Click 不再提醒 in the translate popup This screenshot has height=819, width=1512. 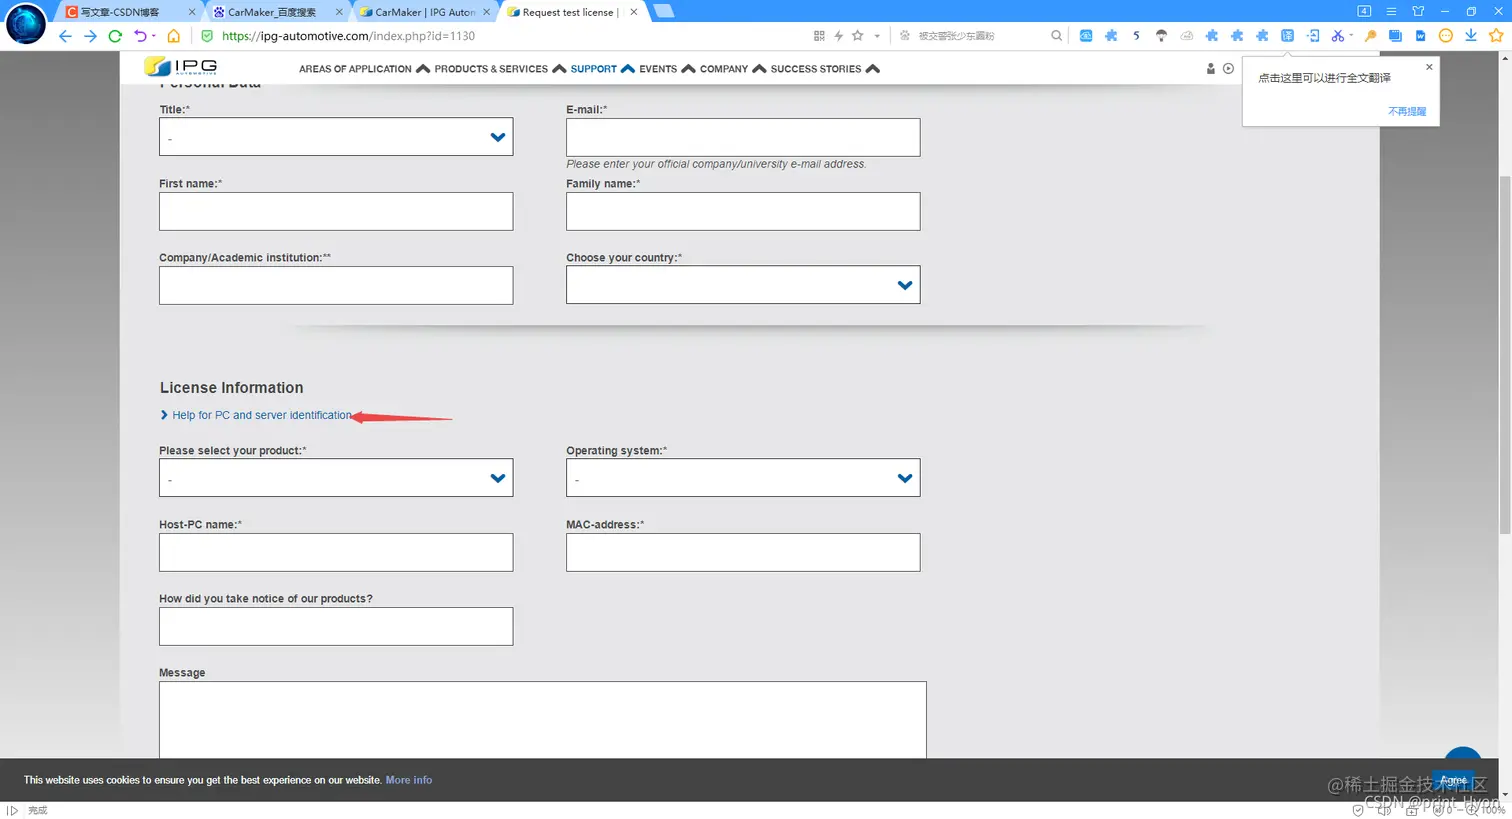click(1407, 111)
